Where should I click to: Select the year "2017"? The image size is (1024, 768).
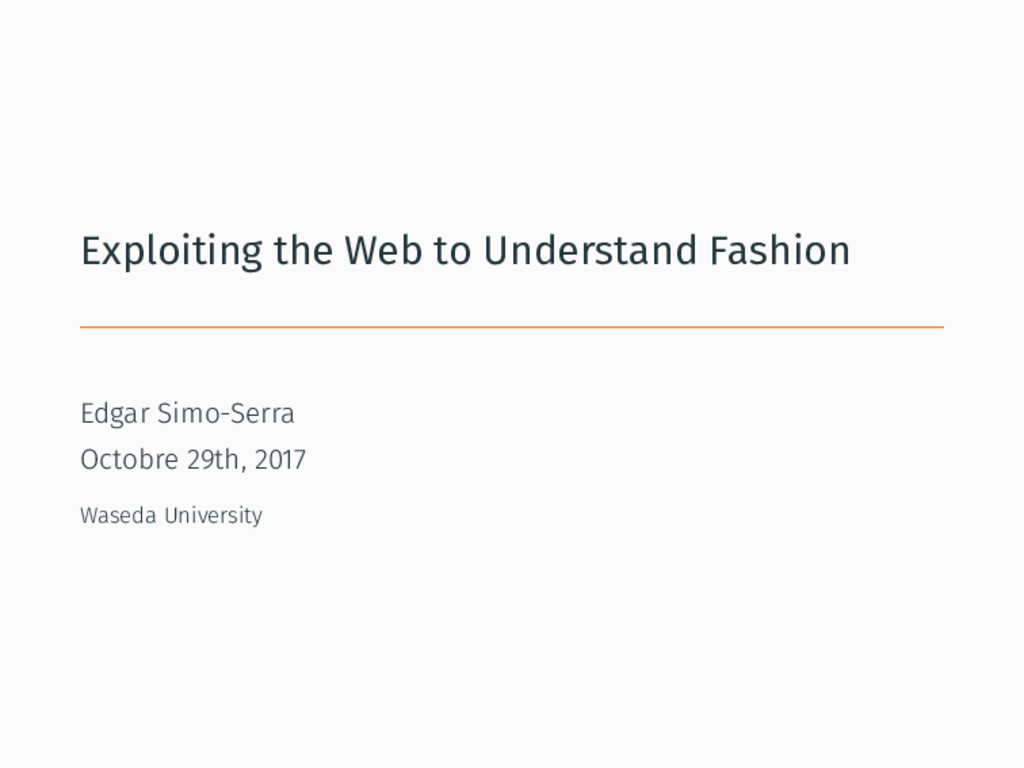coord(280,460)
